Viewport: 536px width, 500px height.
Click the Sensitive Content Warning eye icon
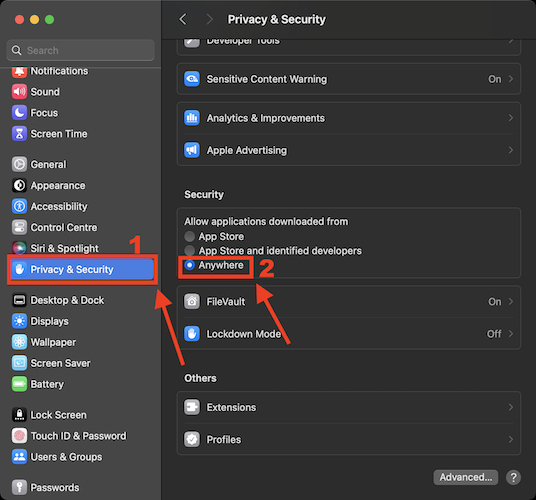pyautogui.click(x=192, y=79)
